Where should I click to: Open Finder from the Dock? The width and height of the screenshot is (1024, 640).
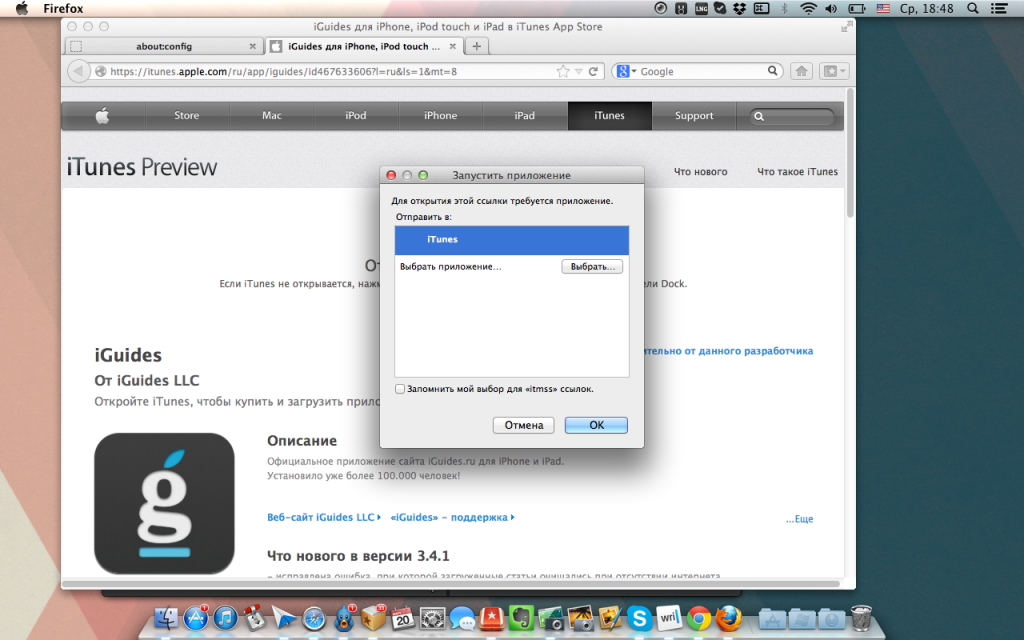click(x=166, y=617)
